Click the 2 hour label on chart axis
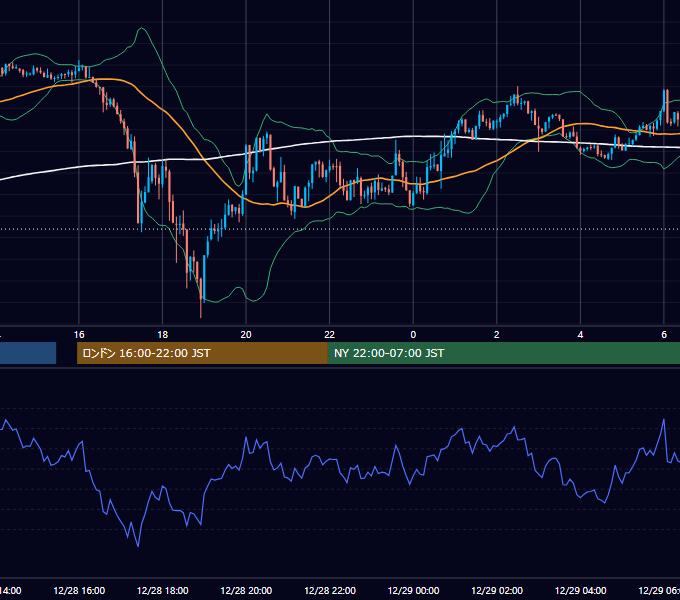 click(497, 335)
